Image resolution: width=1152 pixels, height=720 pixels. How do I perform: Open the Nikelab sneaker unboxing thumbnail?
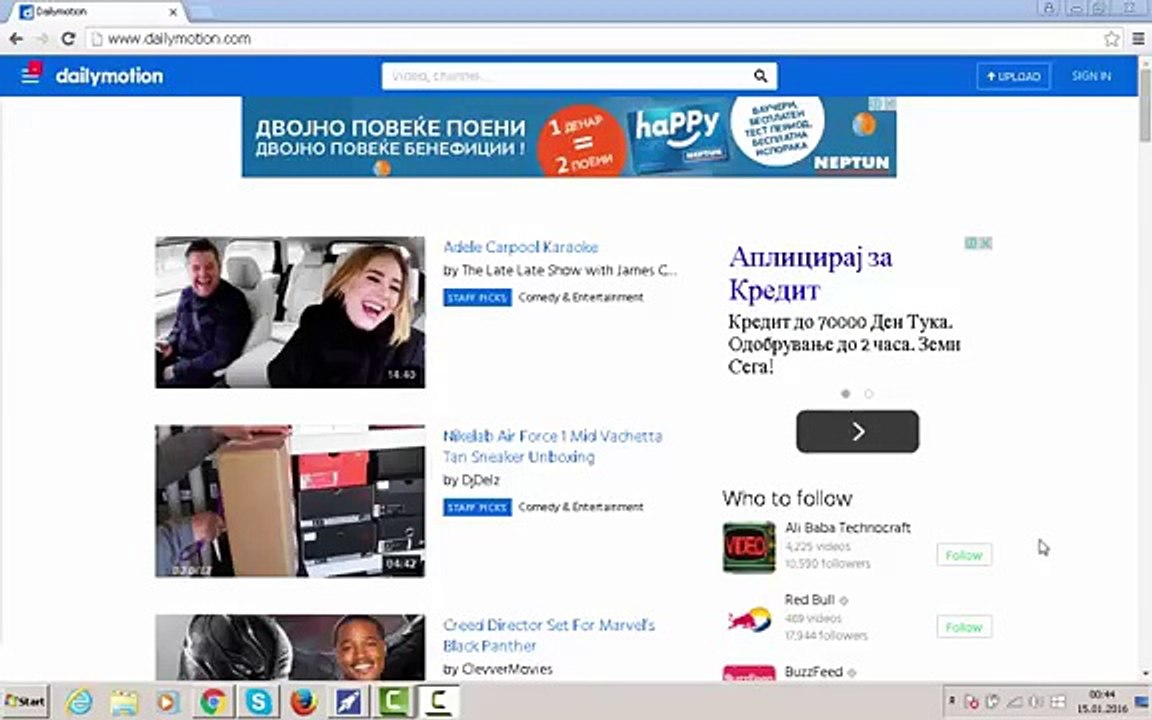pos(289,501)
